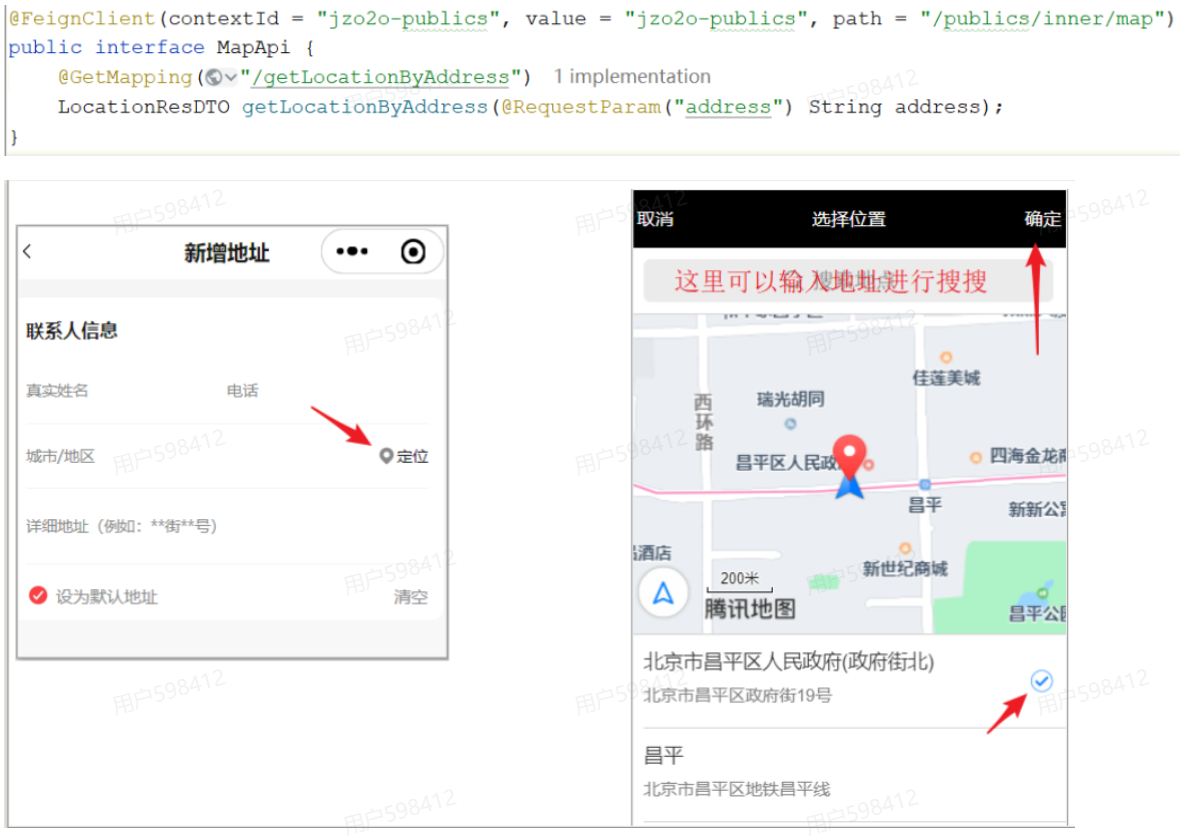The width and height of the screenshot is (1196, 839).
Task: Click the red map pin marker
Action: click(x=849, y=456)
